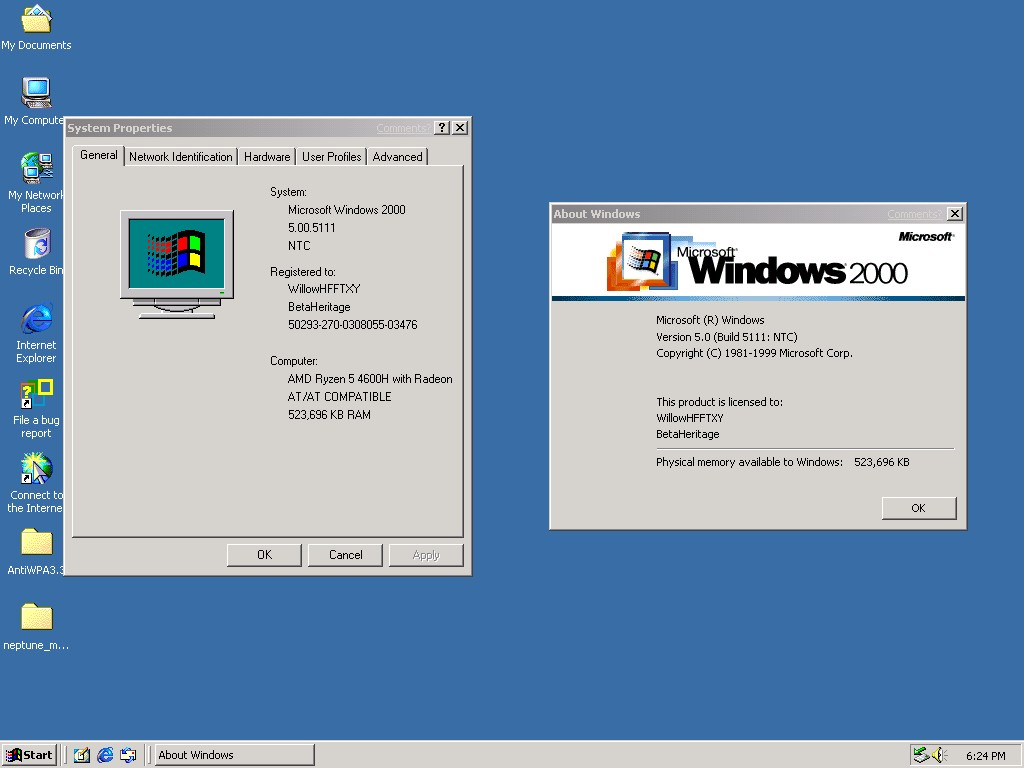This screenshot has height=768, width=1024.
Task: Launch Internet Explorer from quick launch
Action: tap(104, 755)
